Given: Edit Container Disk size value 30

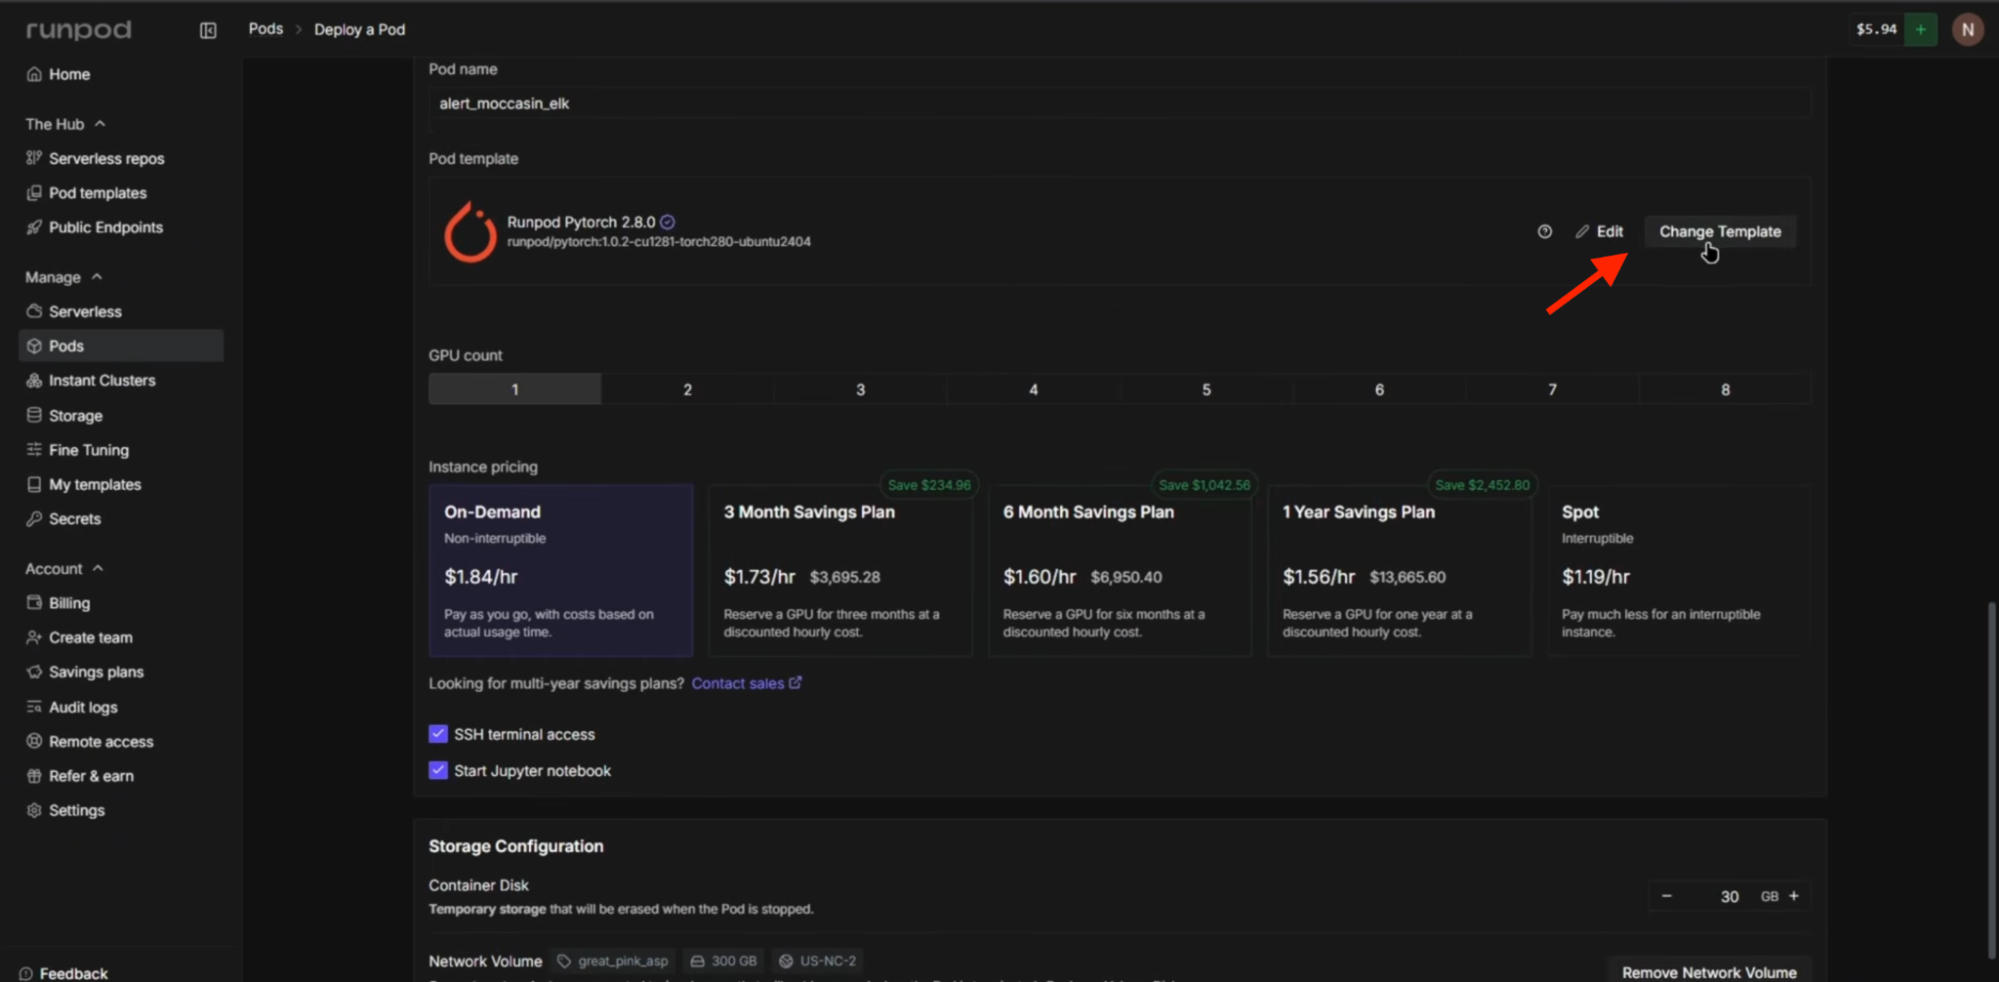Looking at the screenshot, I should coord(1729,896).
